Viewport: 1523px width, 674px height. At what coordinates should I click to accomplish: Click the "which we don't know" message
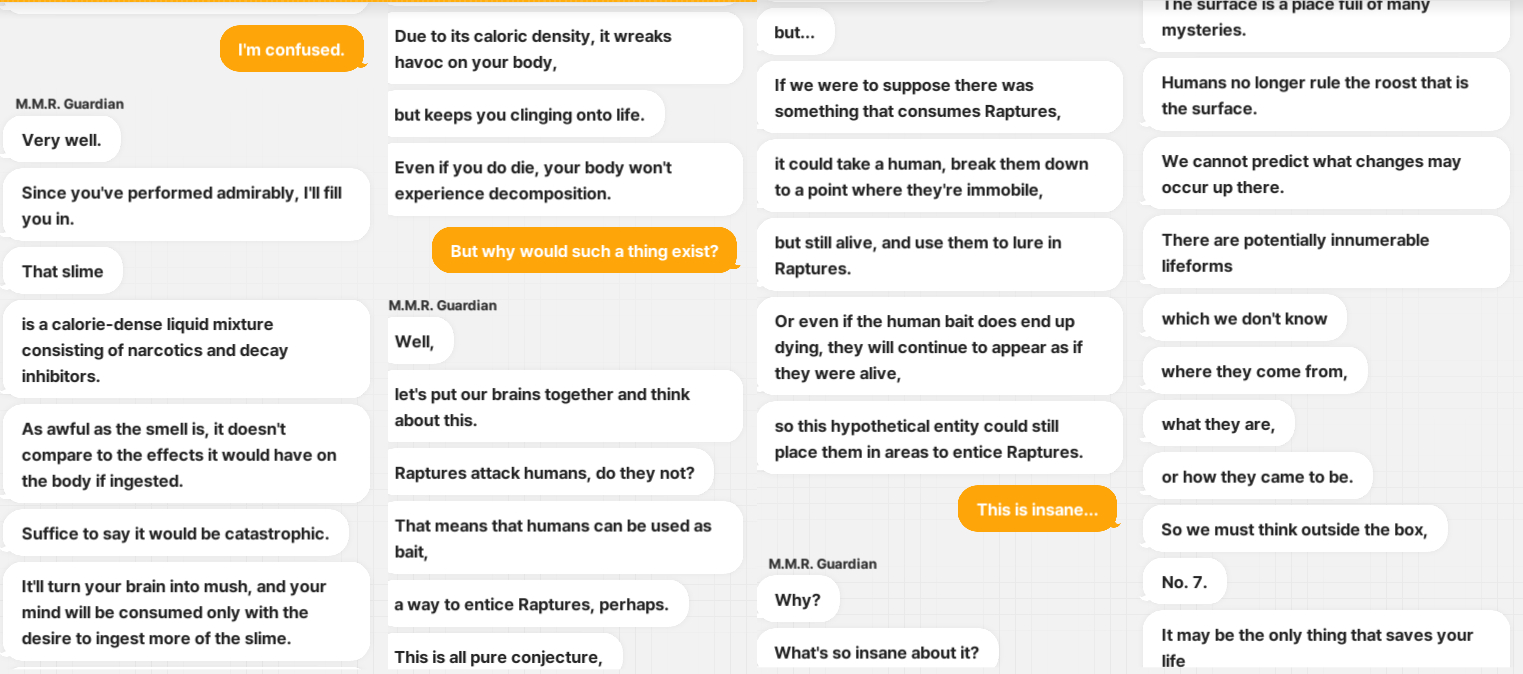(x=1245, y=318)
